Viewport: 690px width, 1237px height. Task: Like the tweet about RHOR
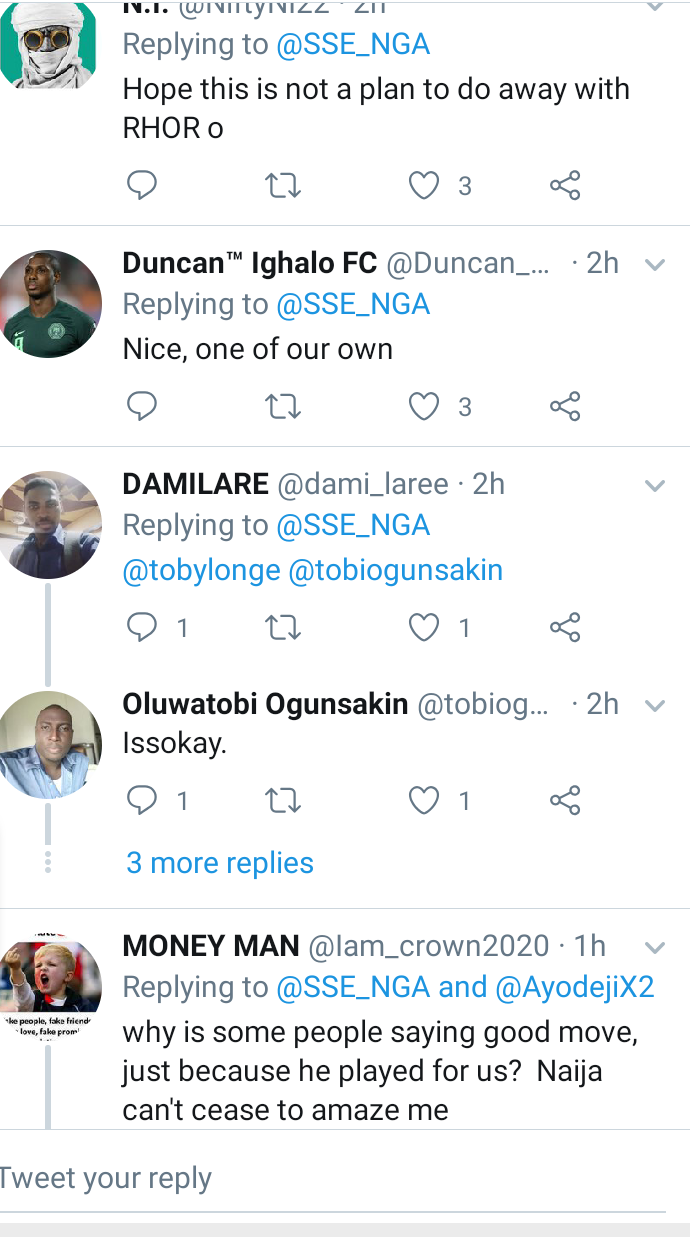[x=425, y=185]
